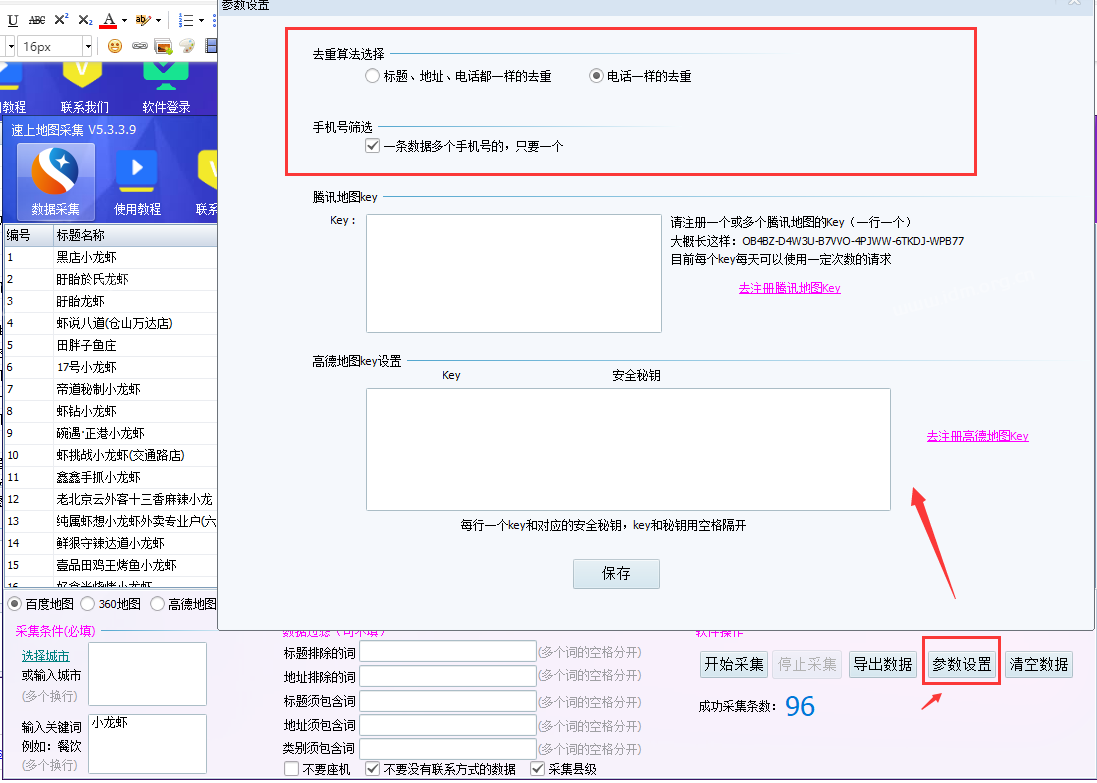Click the 标题排除的词 input field
The image size is (1097, 783).
448,652
